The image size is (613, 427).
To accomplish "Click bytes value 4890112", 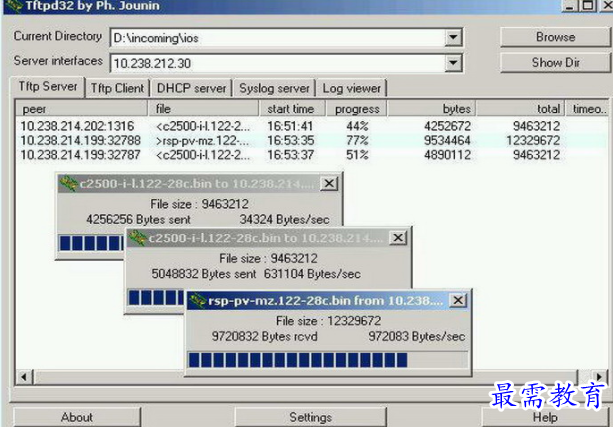I will [447, 155].
